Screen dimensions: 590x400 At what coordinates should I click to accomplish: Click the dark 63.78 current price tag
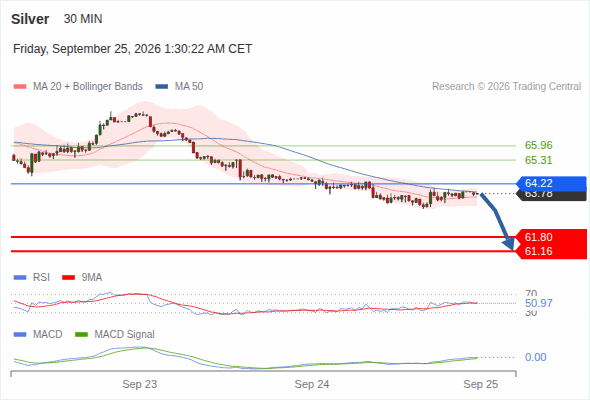click(551, 196)
